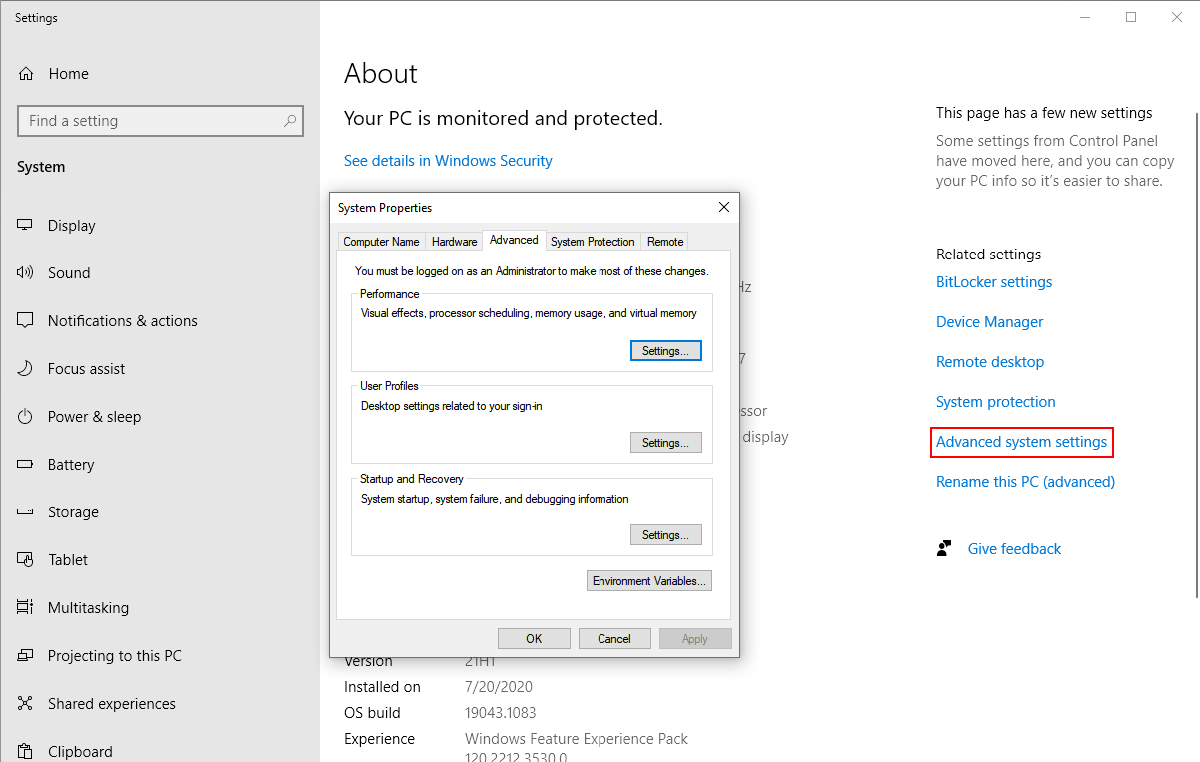This screenshot has height=762, width=1200.
Task: Switch to the Computer Name tab
Action: (381, 242)
